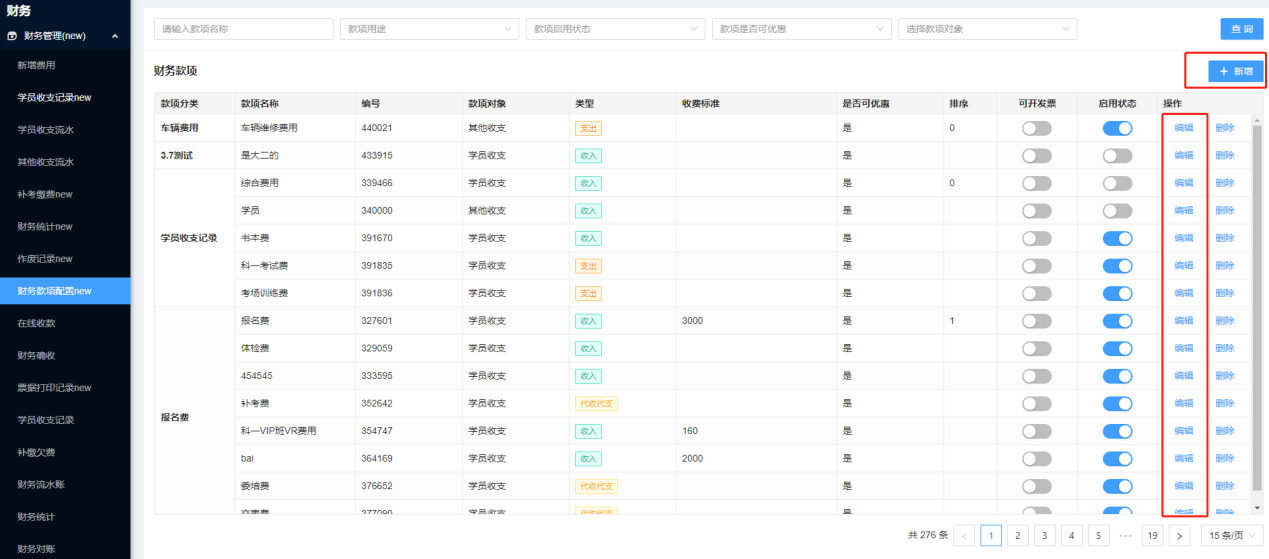The width and height of the screenshot is (1269, 559).
Task: Disable 启用状态 toggle for 车辆维修费用
Action: coord(1117,128)
